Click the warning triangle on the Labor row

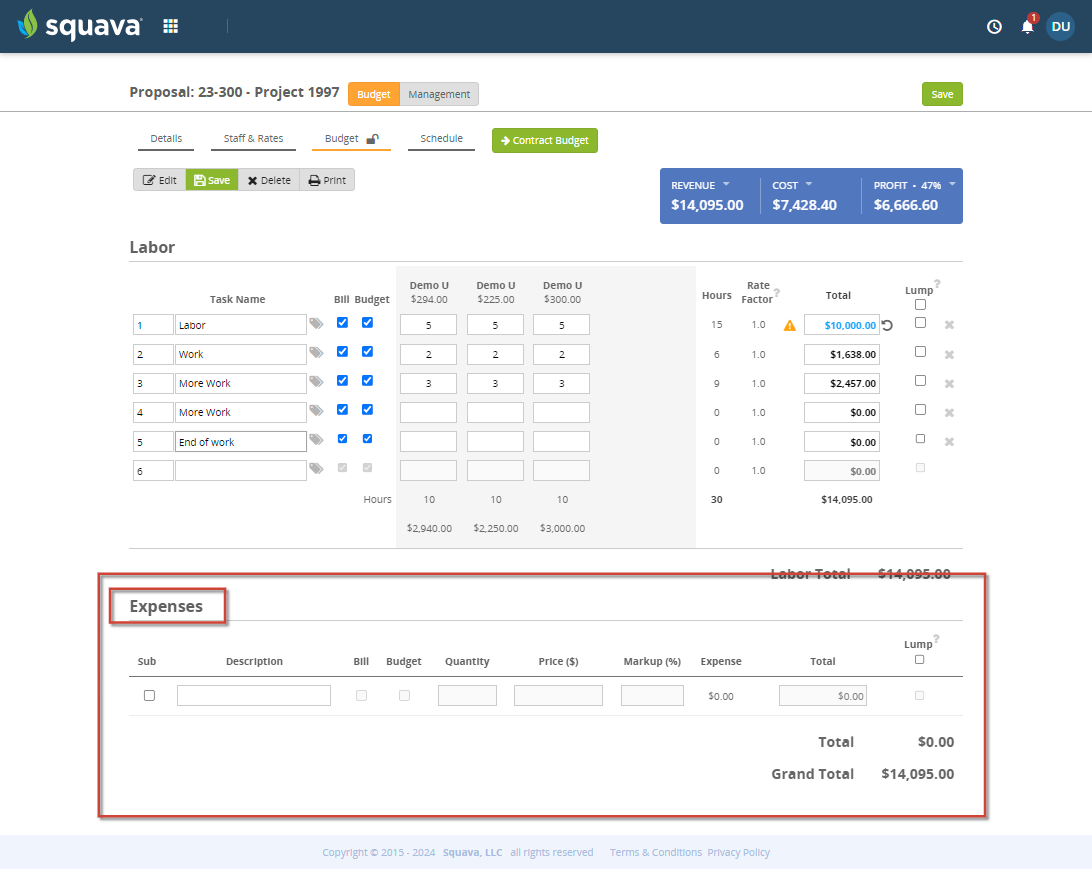click(789, 324)
